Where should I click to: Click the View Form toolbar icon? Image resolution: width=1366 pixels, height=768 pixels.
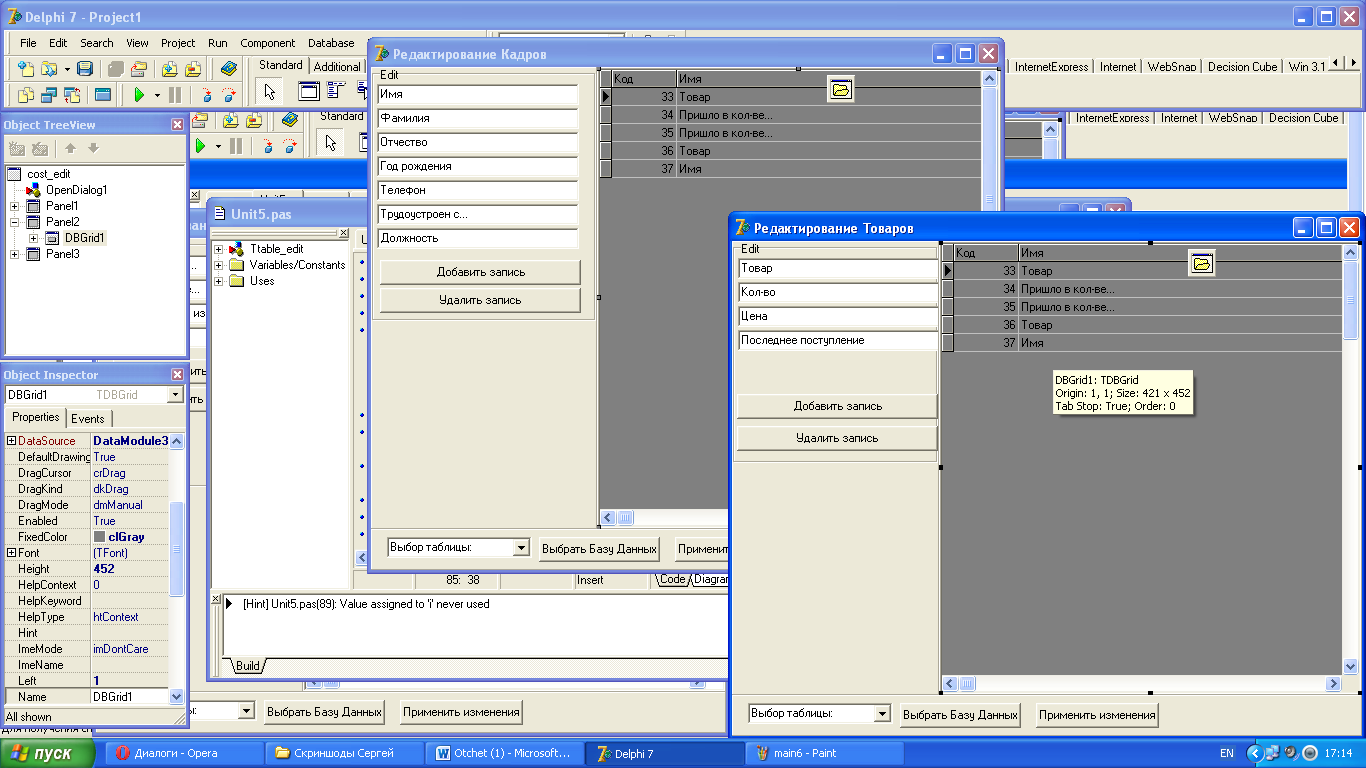(x=48, y=95)
